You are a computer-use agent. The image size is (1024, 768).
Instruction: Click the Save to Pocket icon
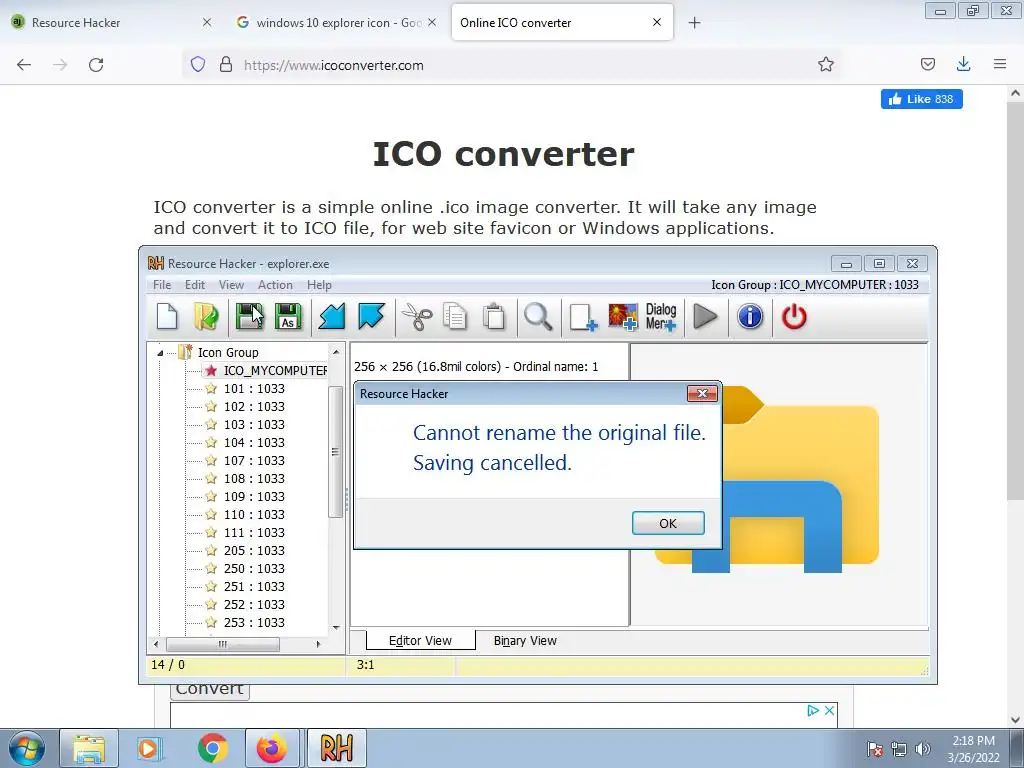pos(927,64)
